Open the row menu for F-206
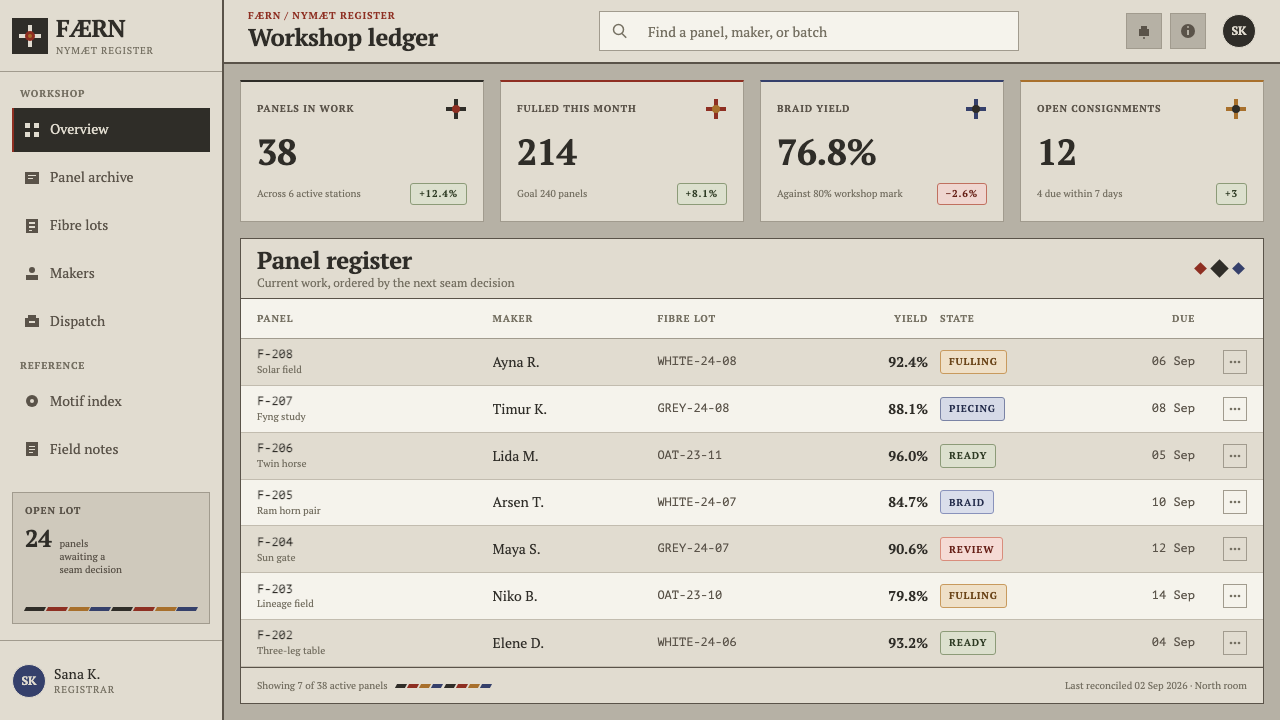Screen dimensions: 1280x720 [x=1235, y=456]
